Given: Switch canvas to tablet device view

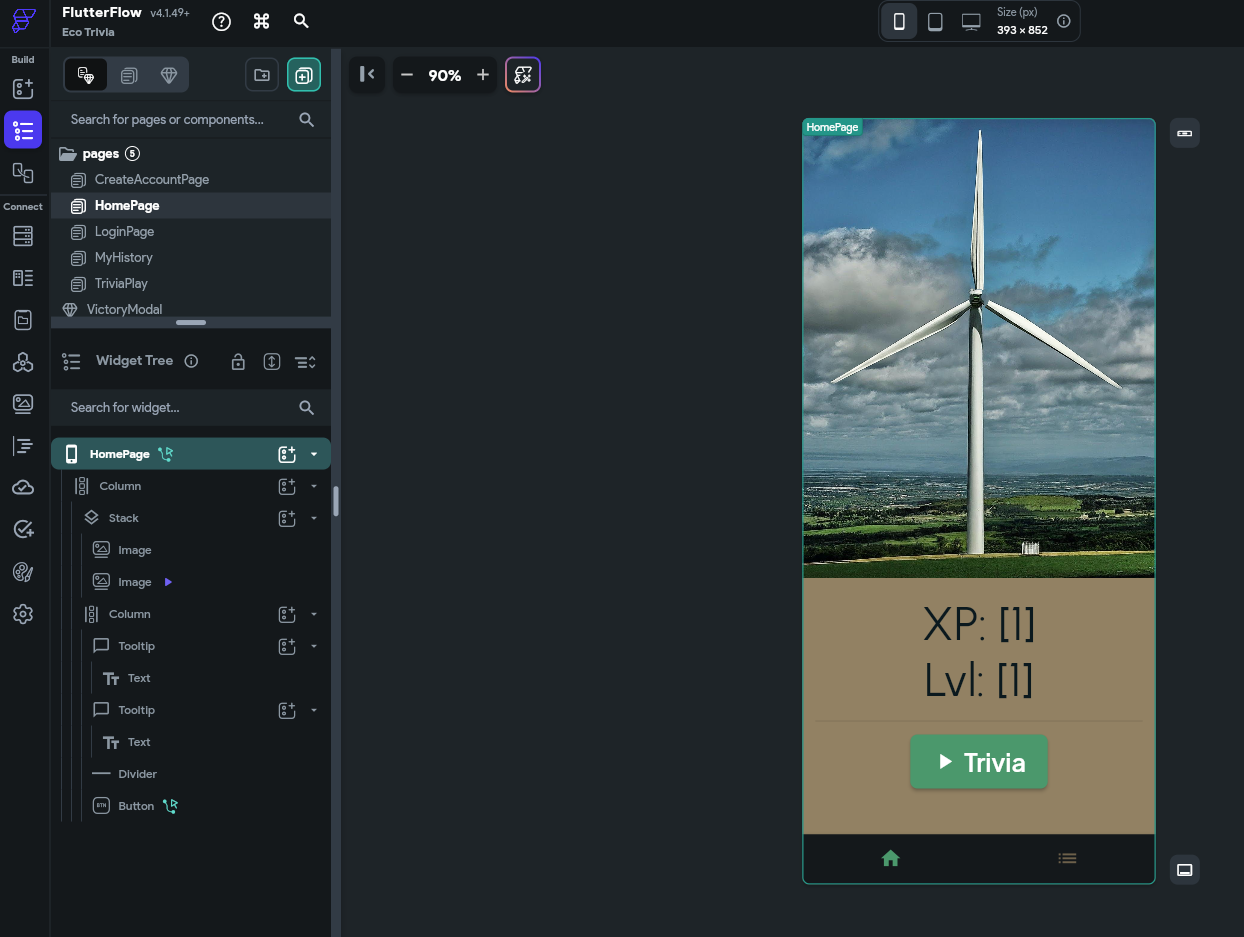Looking at the screenshot, I should click(935, 22).
